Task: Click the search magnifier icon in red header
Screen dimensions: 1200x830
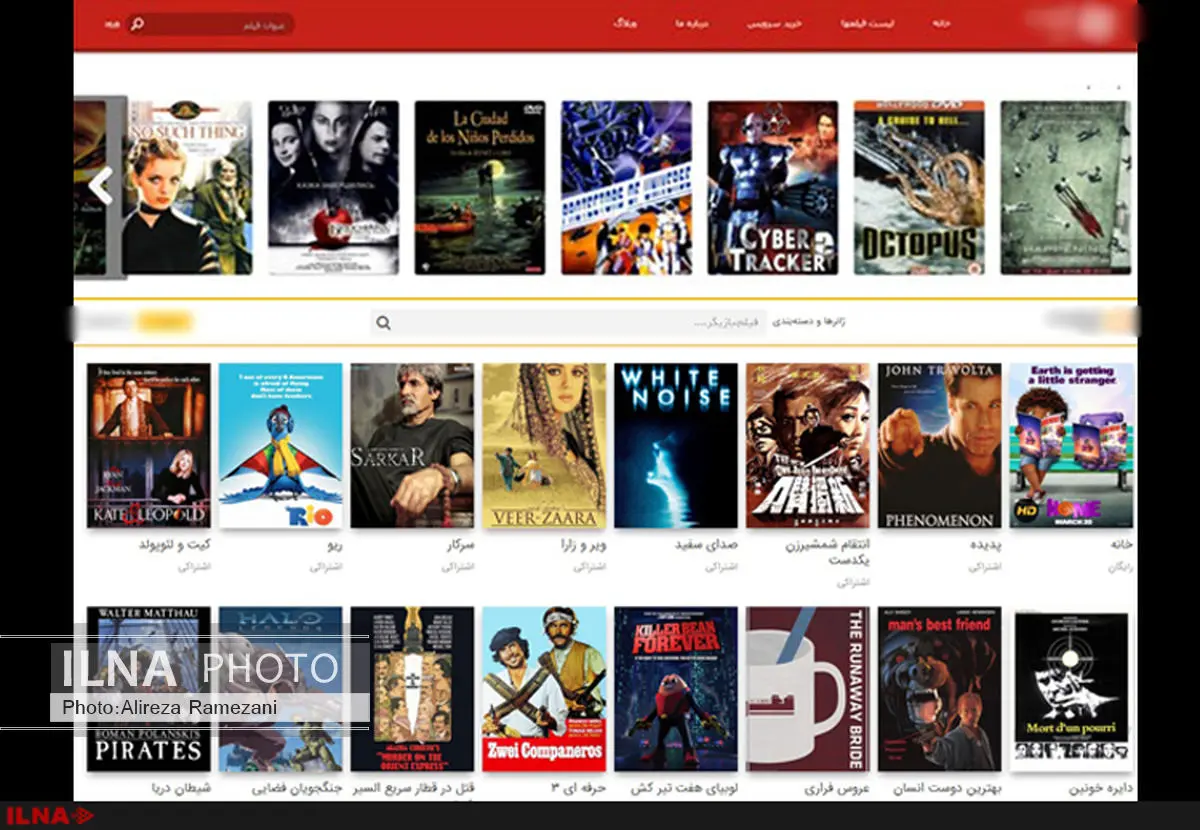Action: point(137,23)
